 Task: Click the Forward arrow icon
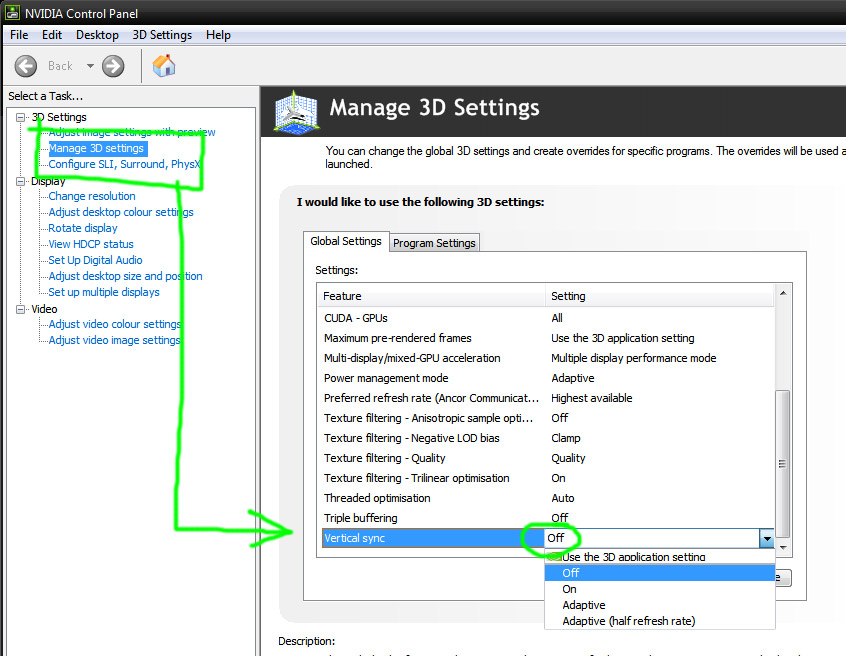pos(113,66)
